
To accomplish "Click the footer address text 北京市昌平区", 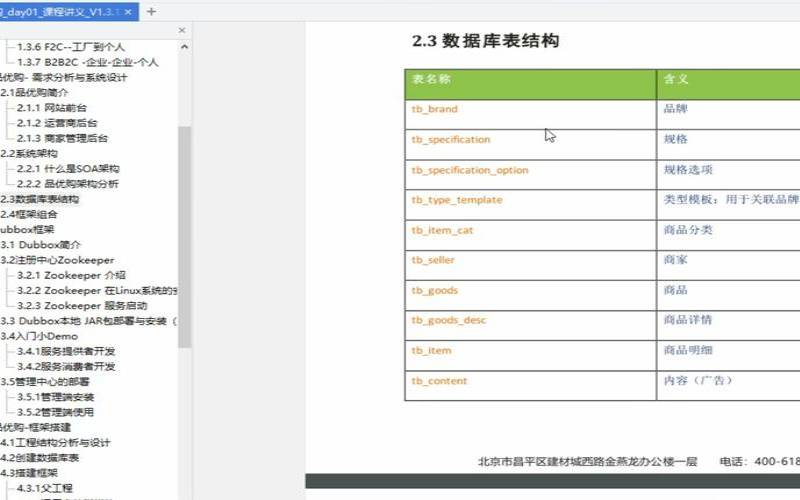I will coord(587,462).
